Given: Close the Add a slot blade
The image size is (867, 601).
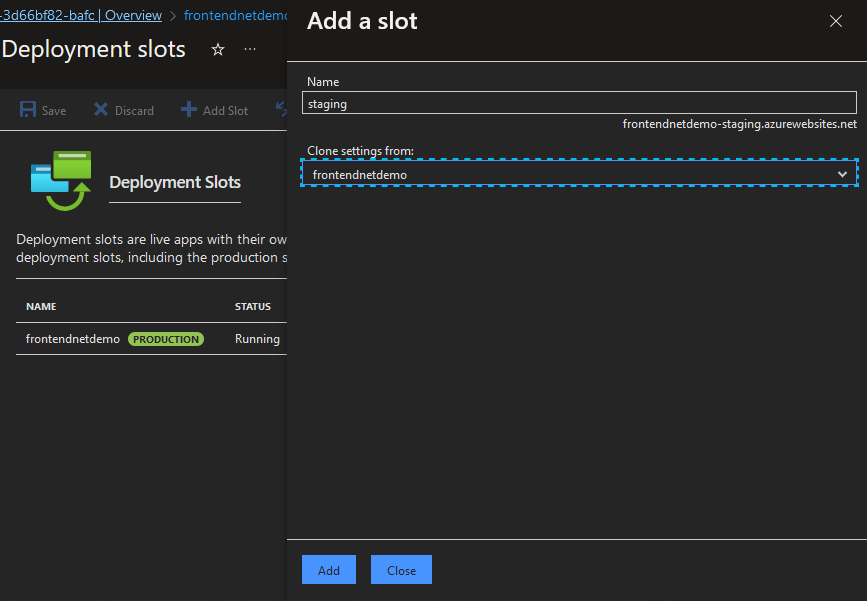Looking at the screenshot, I should click(x=836, y=20).
